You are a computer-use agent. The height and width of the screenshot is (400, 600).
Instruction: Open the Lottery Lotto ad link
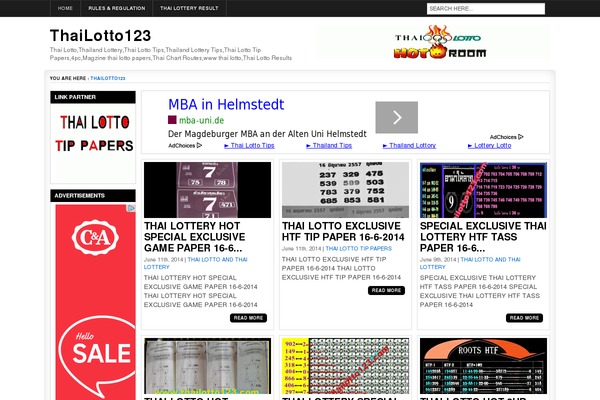point(489,145)
